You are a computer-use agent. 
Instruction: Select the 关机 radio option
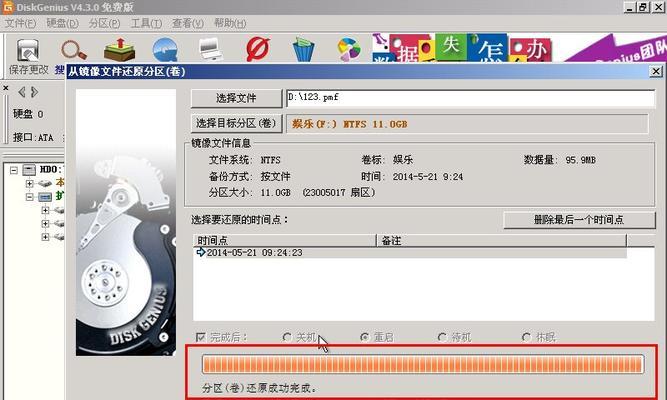tap(287, 337)
